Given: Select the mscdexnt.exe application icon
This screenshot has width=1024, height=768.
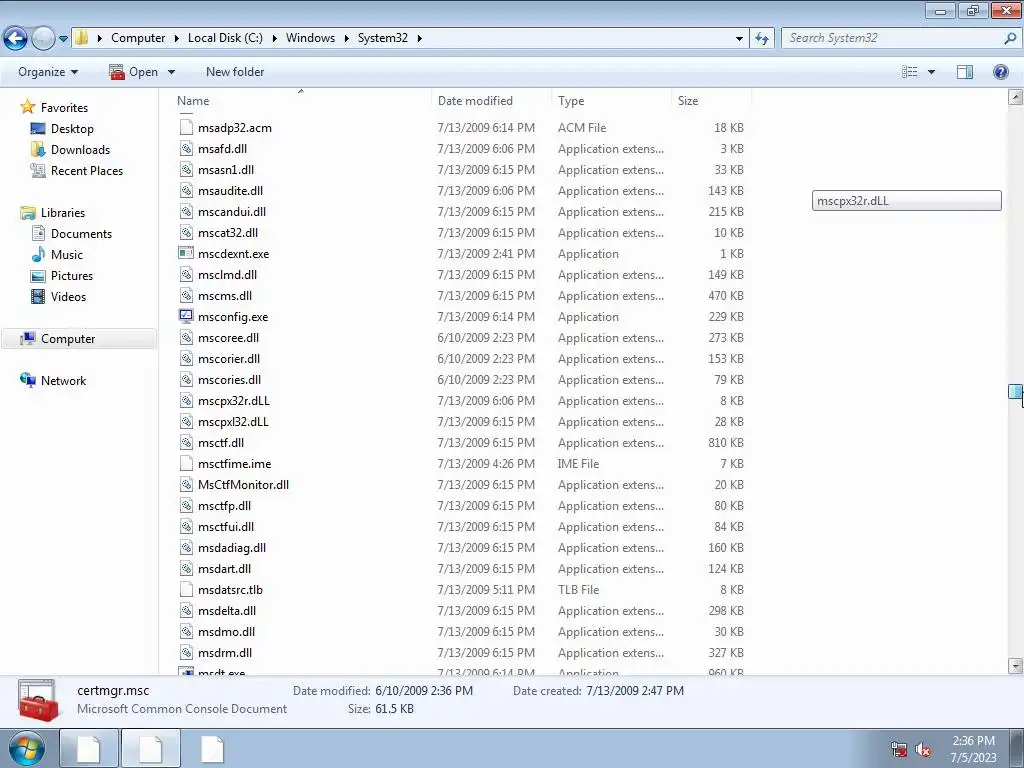Looking at the screenshot, I should coord(186,253).
